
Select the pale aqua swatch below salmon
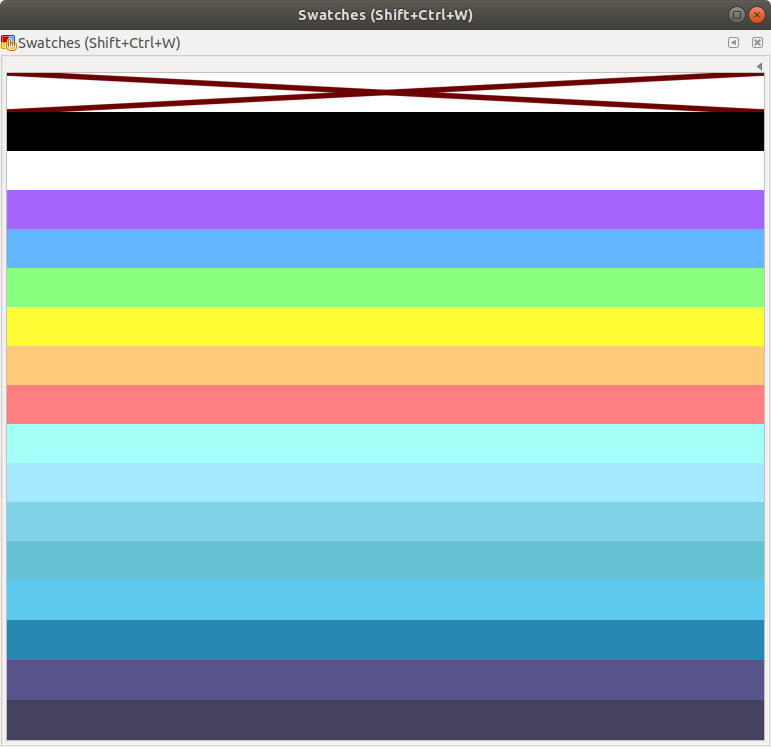pyautogui.click(x=385, y=443)
